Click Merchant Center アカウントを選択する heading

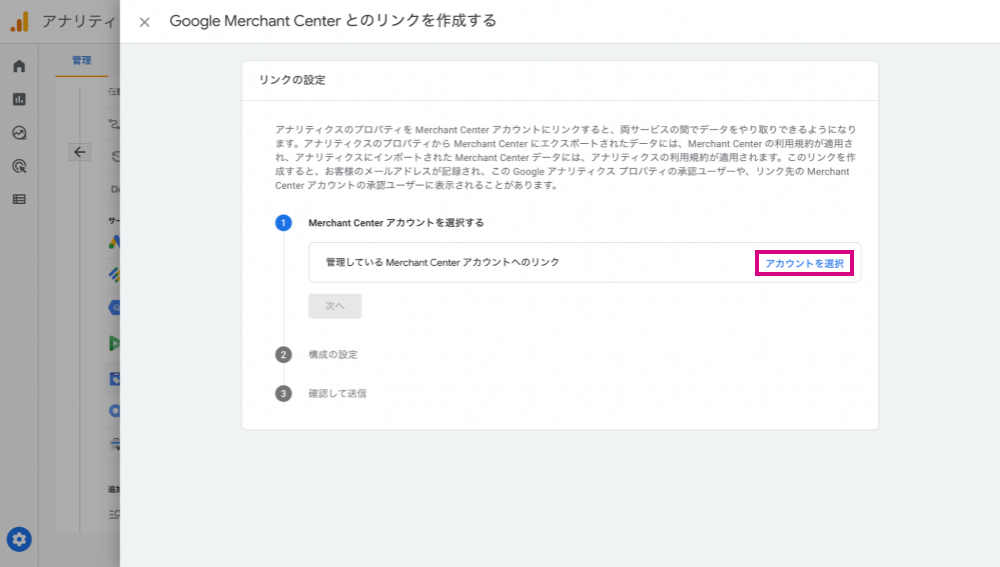pyautogui.click(x=396, y=223)
